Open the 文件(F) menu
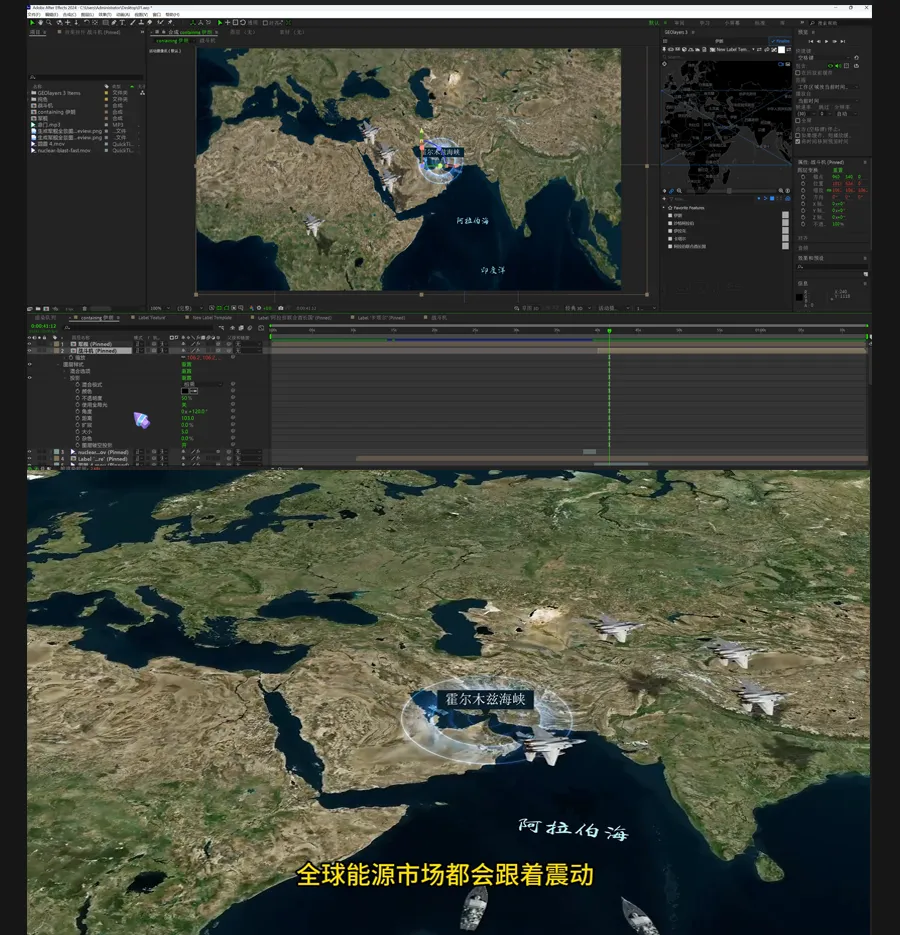900x935 pixels. 34,14
